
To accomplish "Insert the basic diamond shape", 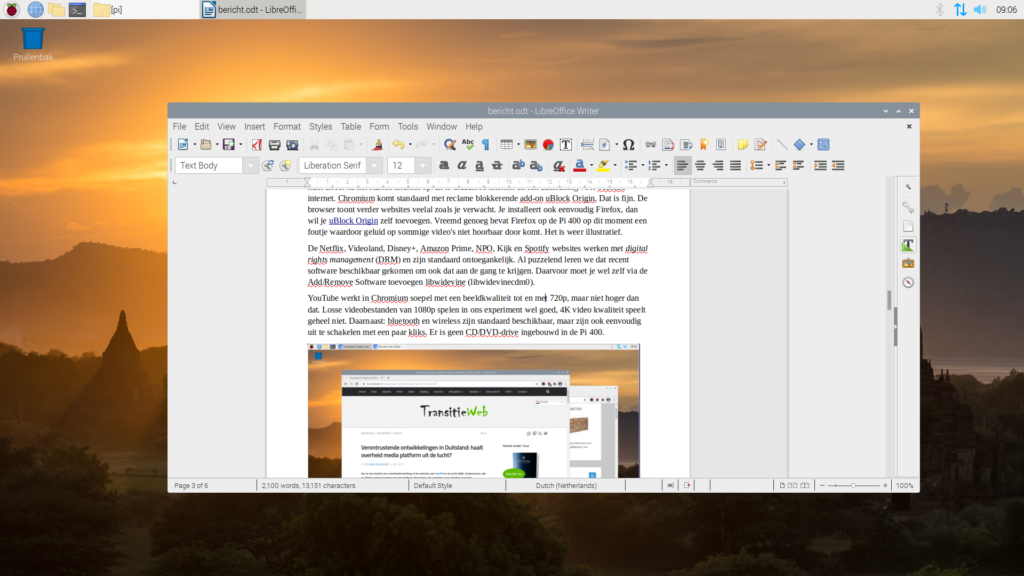I will point(799,144).
